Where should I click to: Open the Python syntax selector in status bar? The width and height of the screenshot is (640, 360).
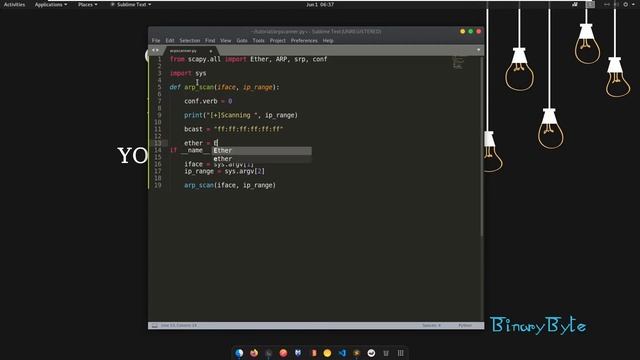click(465, 326)
